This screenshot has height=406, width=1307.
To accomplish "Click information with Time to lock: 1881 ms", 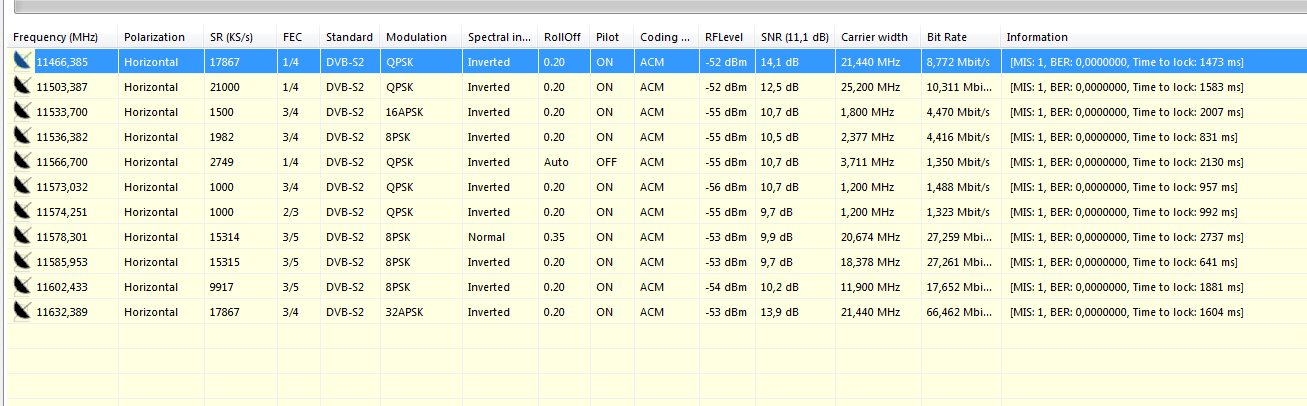I will click(x=1127, y=287).
